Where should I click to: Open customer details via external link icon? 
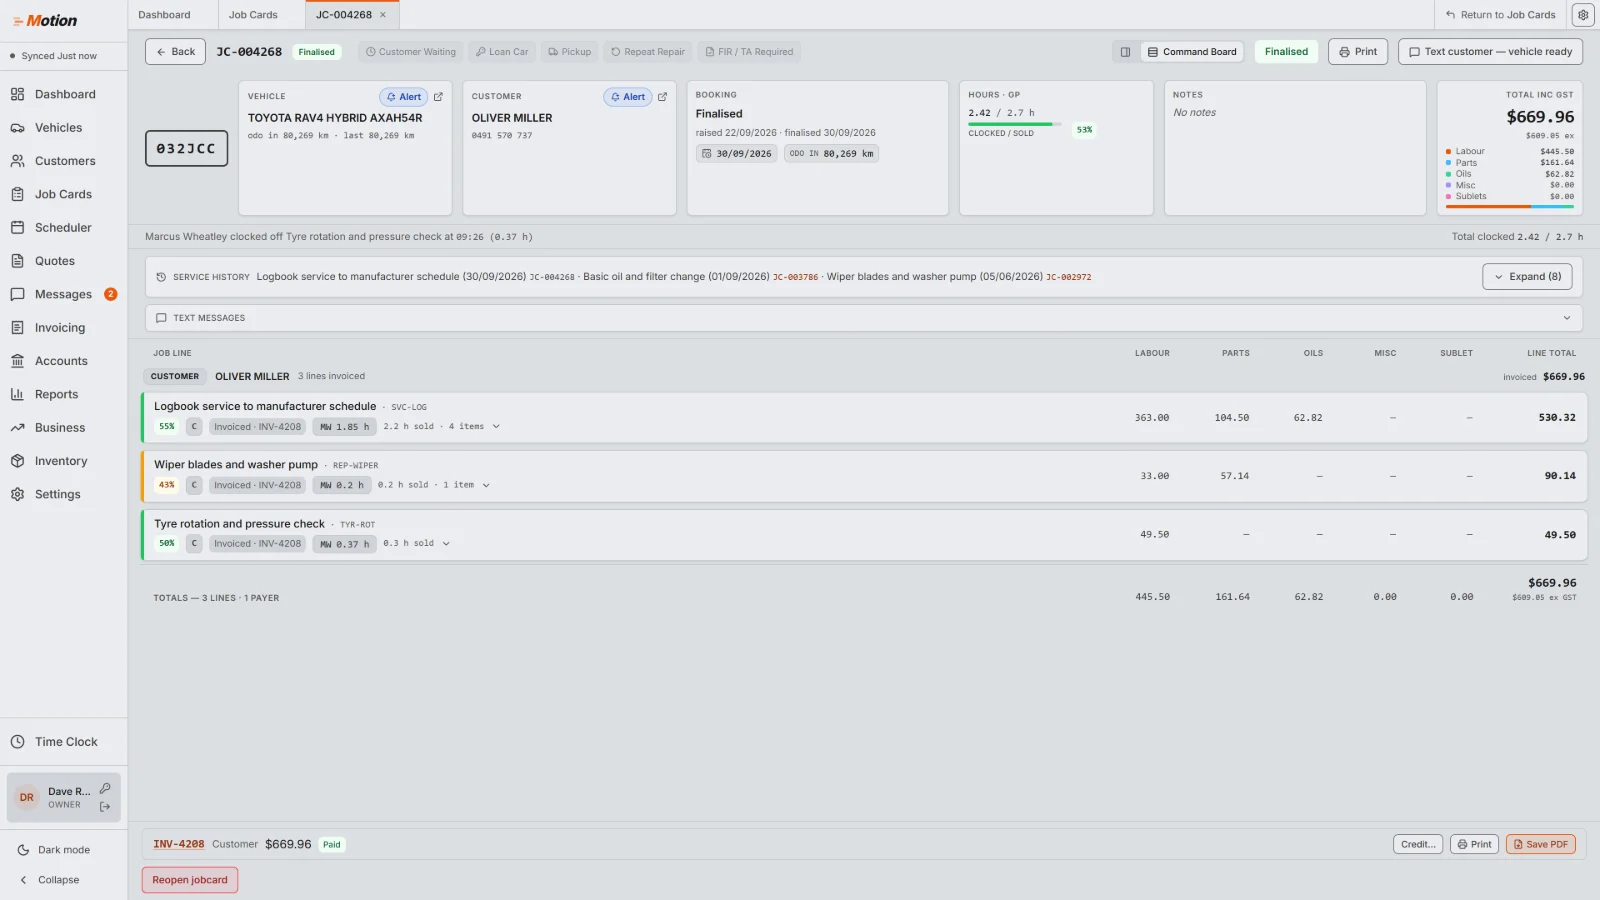[x=662, y=97]
